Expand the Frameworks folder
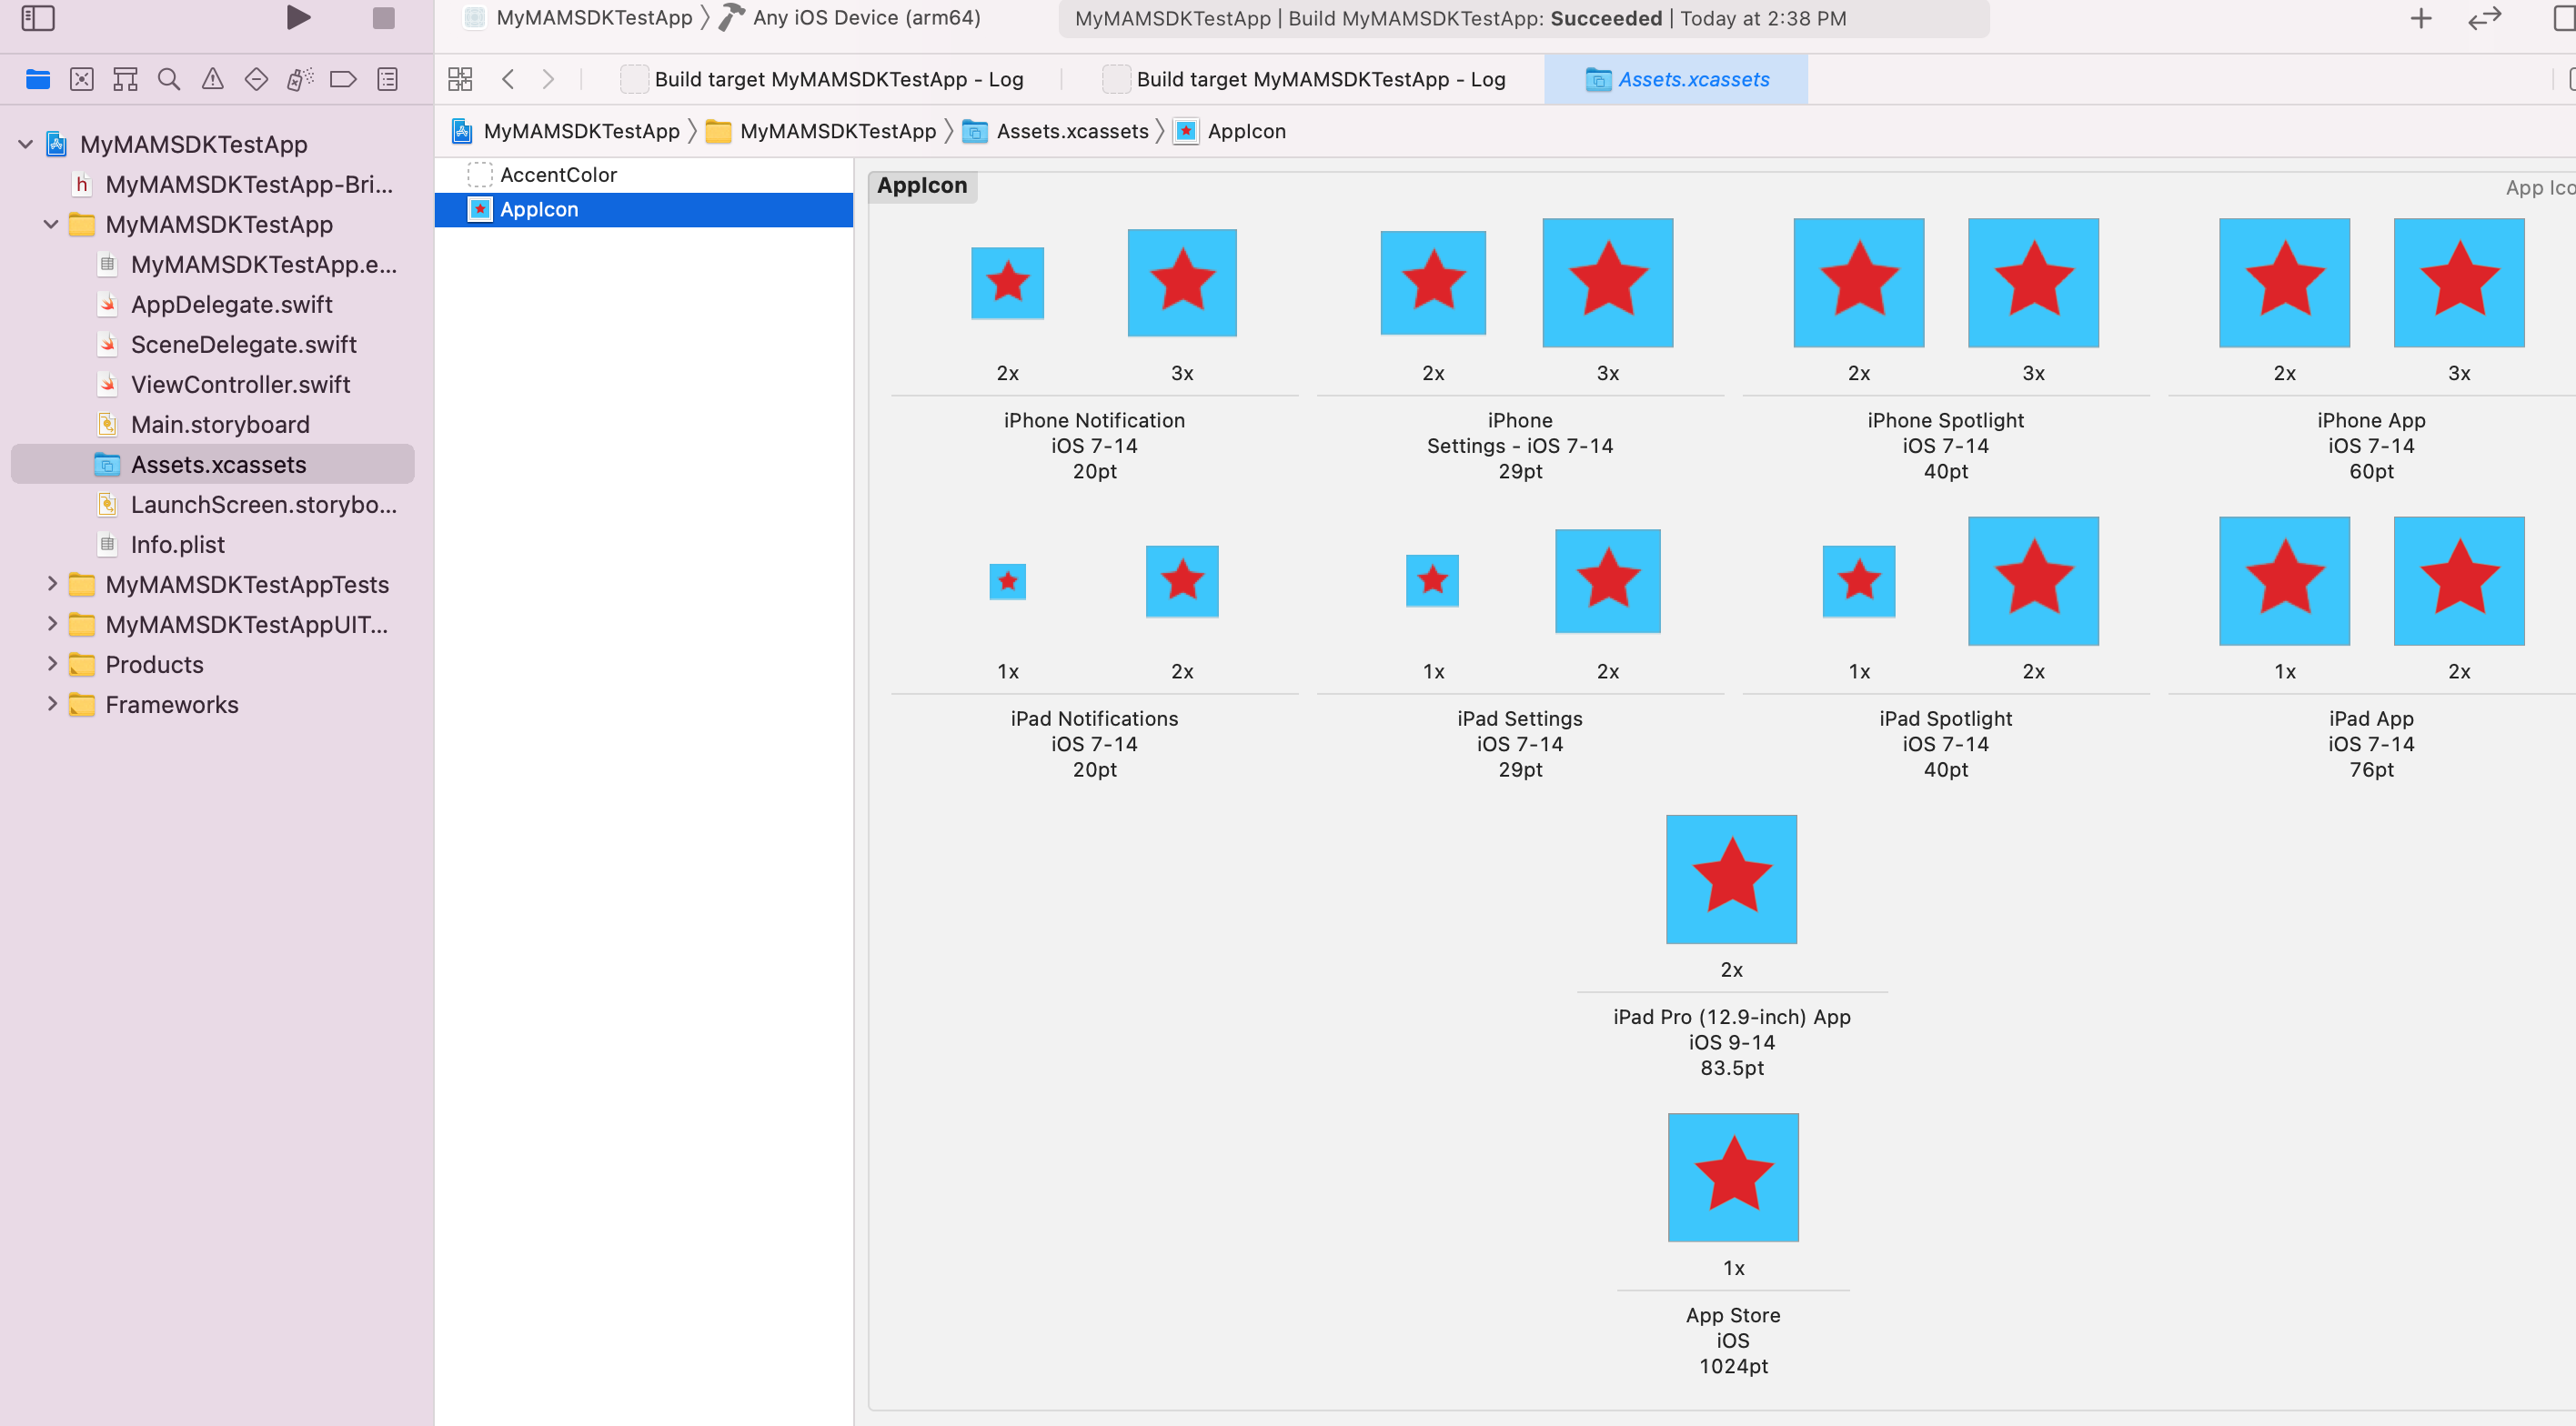Image resolution: width=2576 pixels, height=1426 pixels. (52, 704)
